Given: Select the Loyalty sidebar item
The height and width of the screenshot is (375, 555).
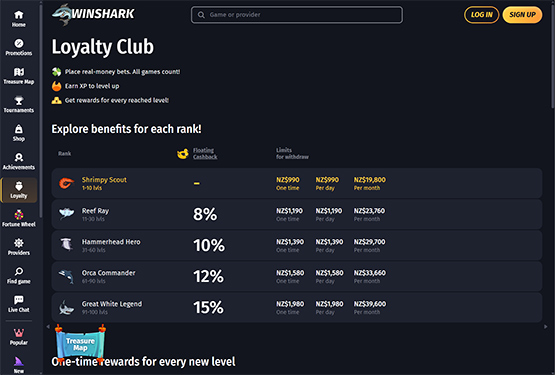Looking at the screenshot, I should 19,190.
